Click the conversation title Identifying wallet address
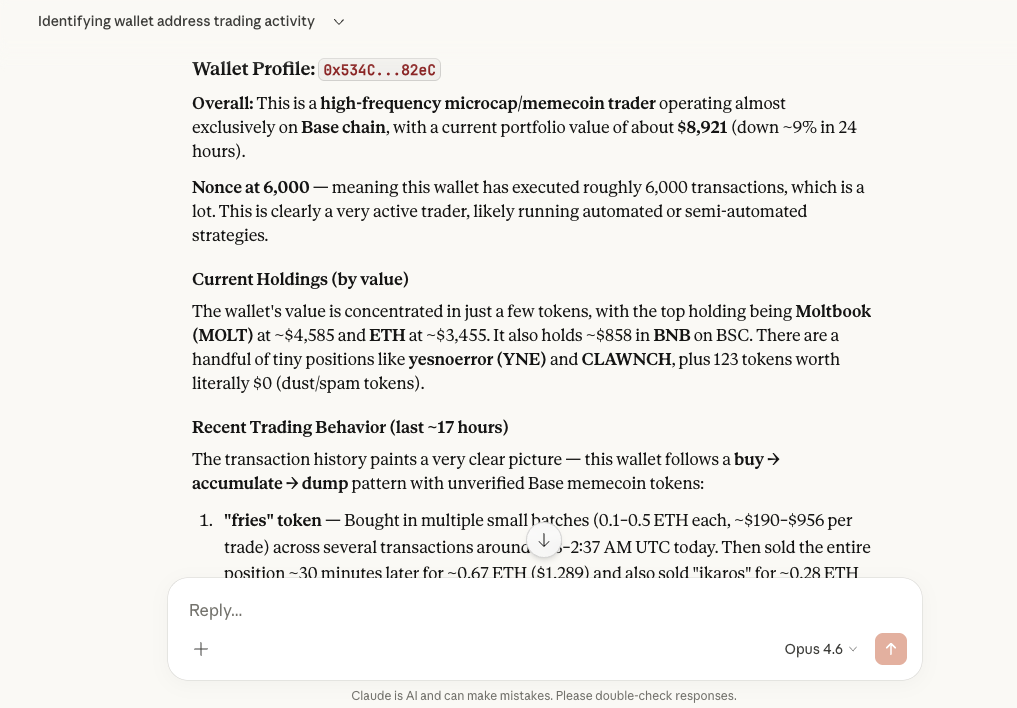This screenshot has height=708, width=1017. [176, 21]
